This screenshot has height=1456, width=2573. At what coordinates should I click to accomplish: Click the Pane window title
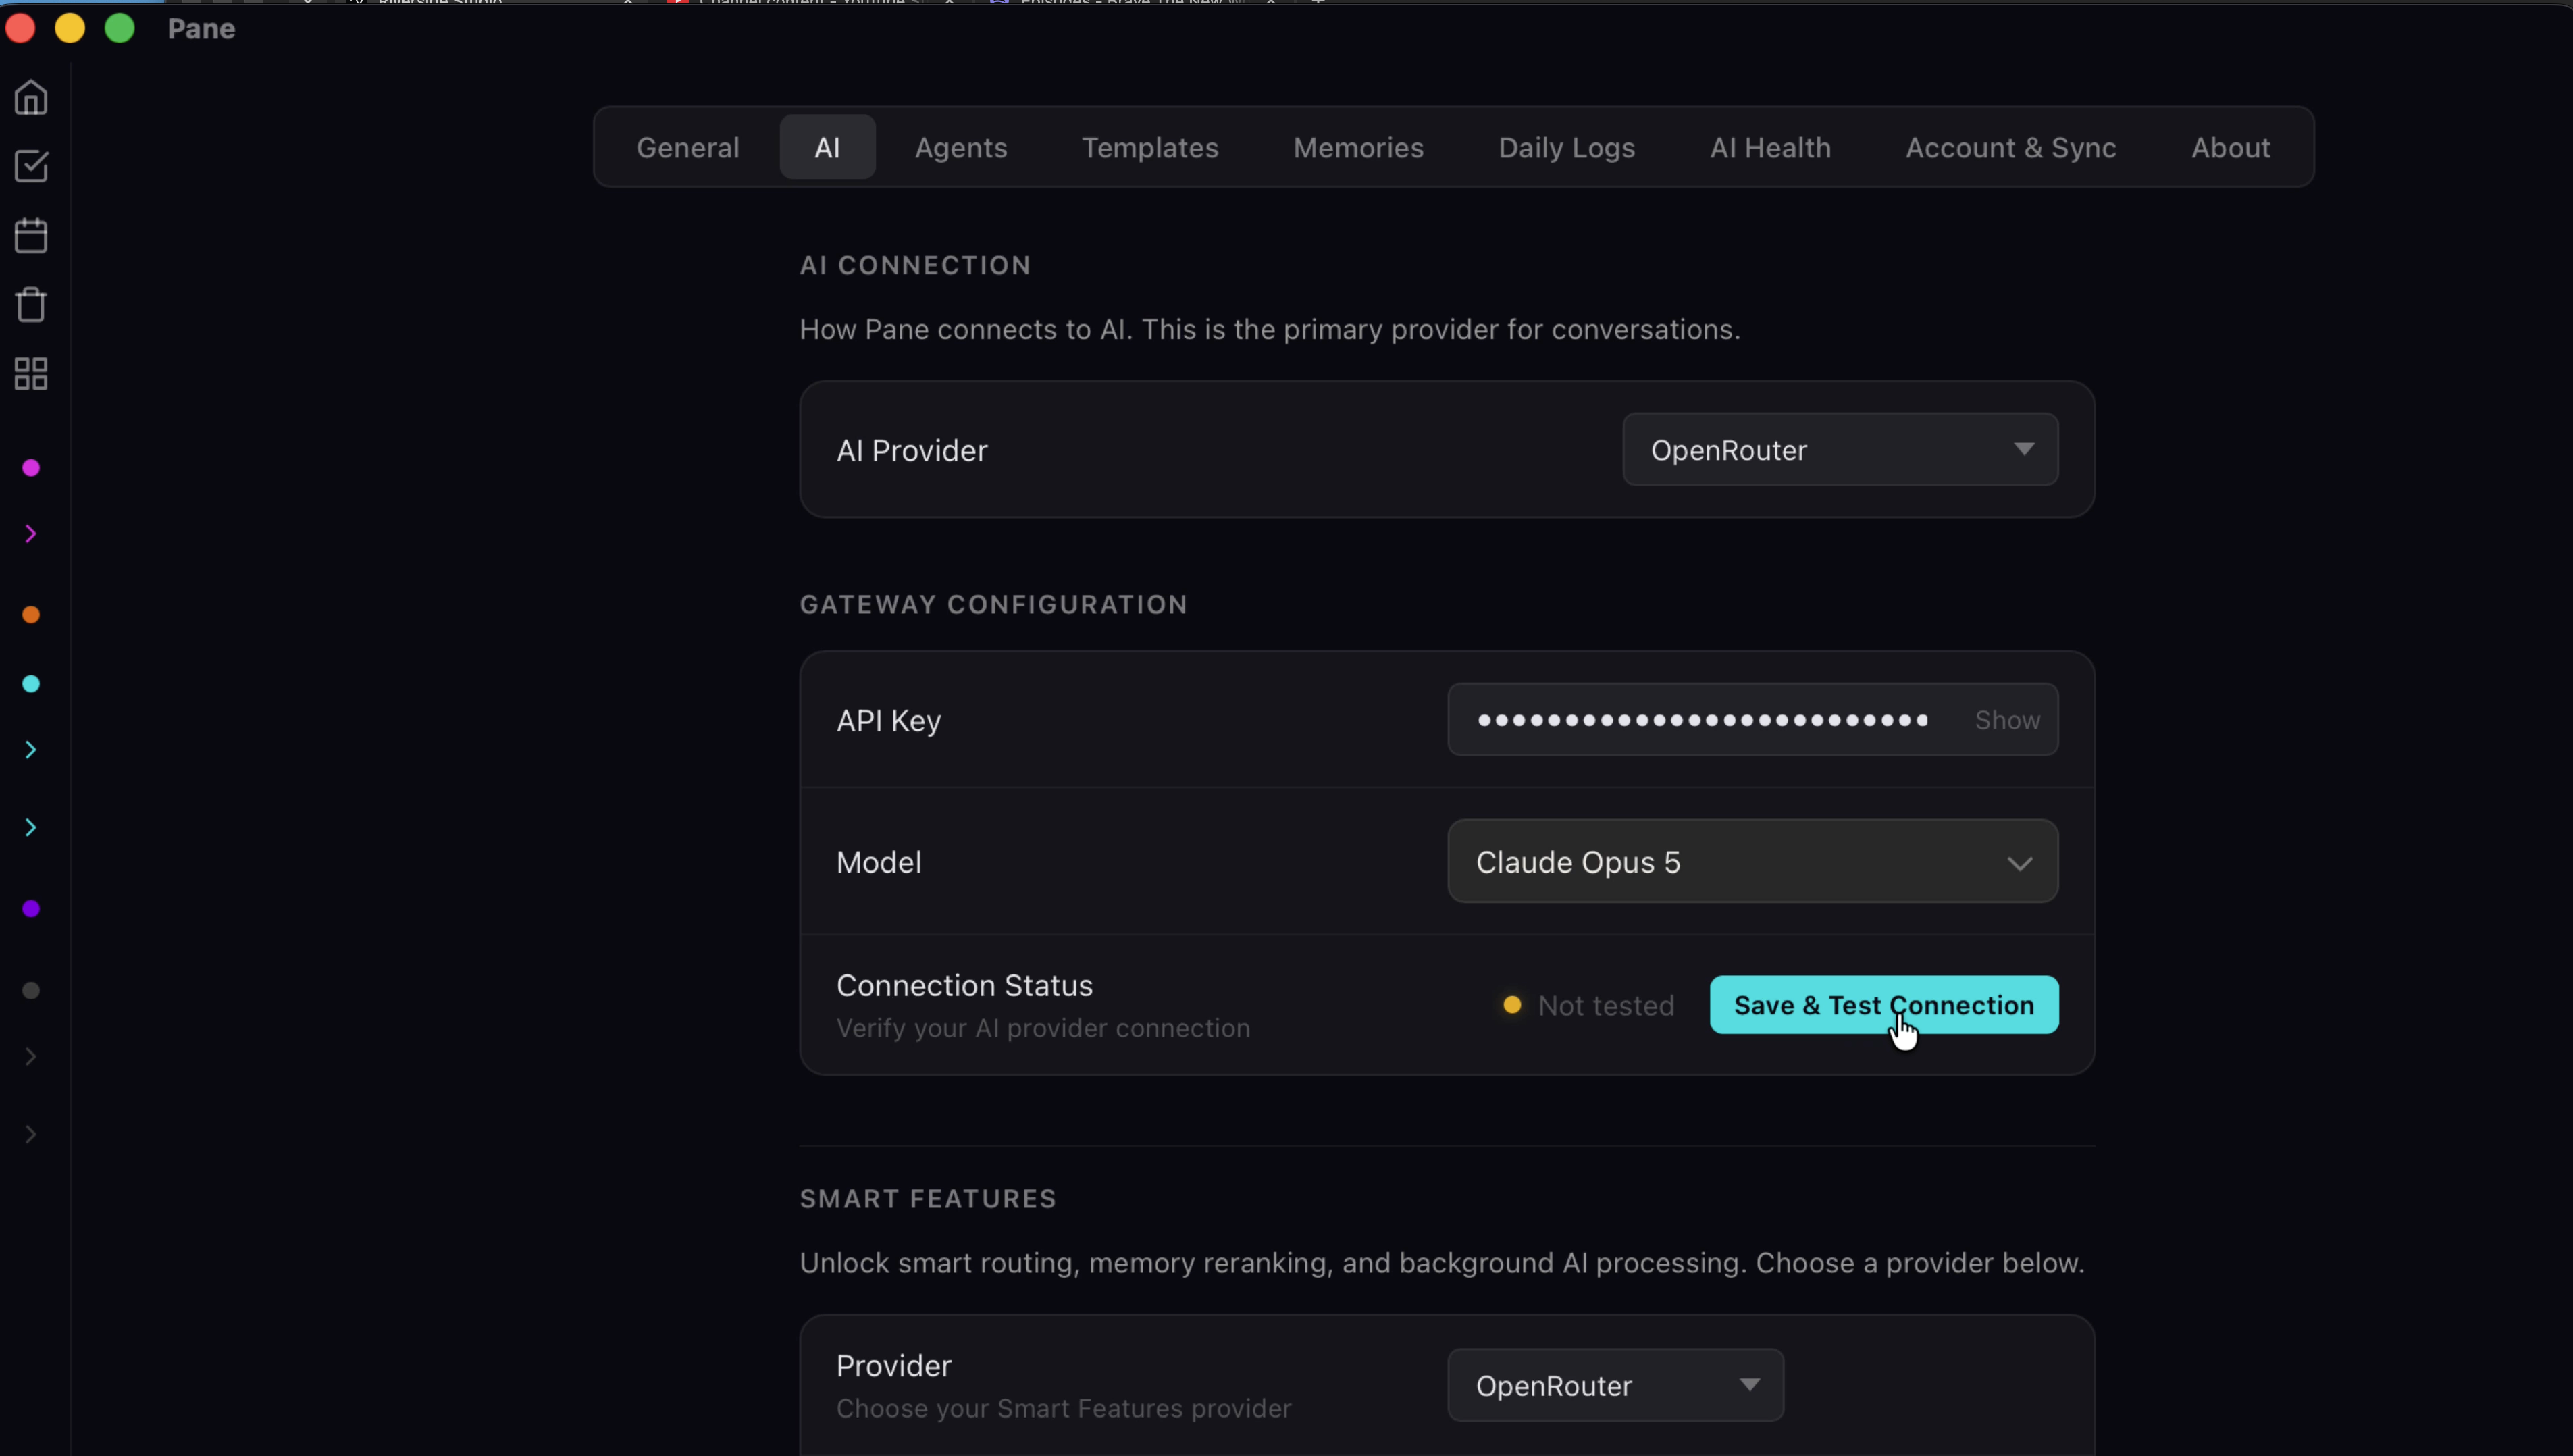tap(201, 29)
